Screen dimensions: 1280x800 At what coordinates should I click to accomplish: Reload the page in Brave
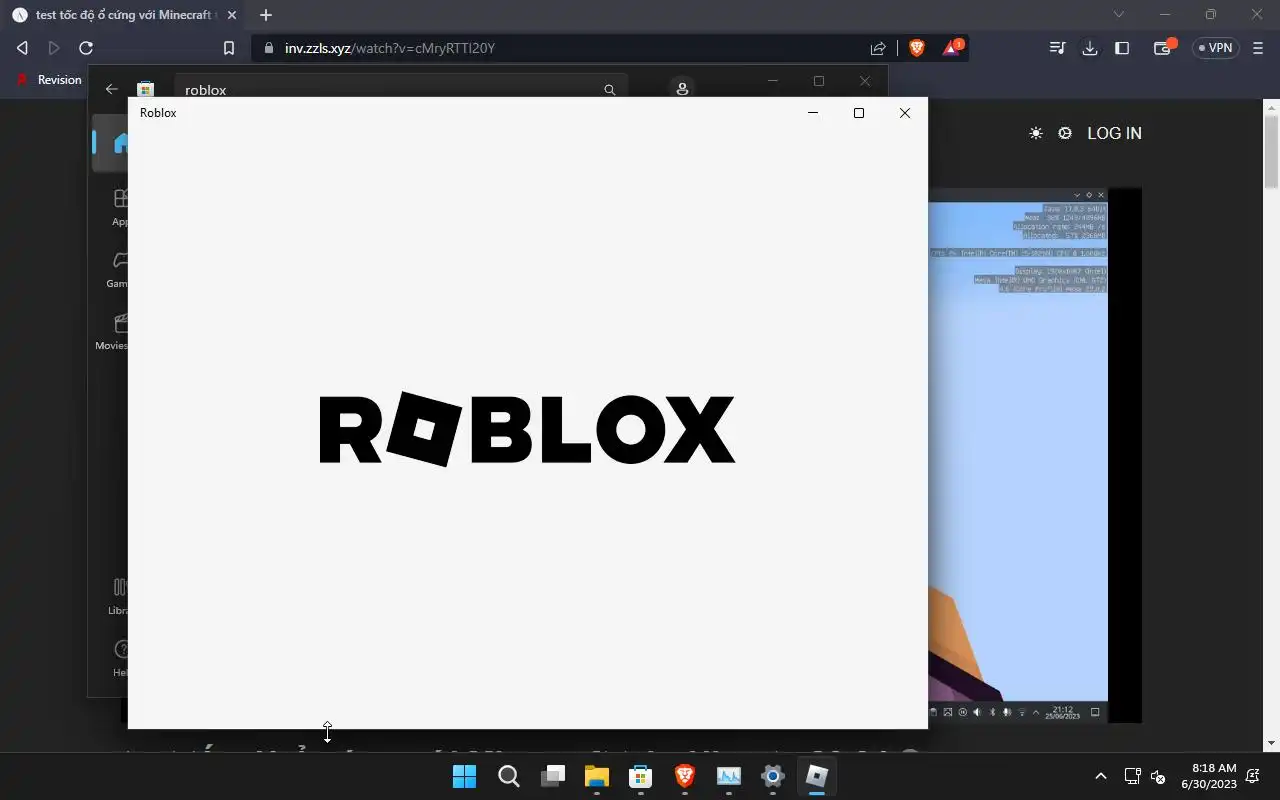point(86,48)
